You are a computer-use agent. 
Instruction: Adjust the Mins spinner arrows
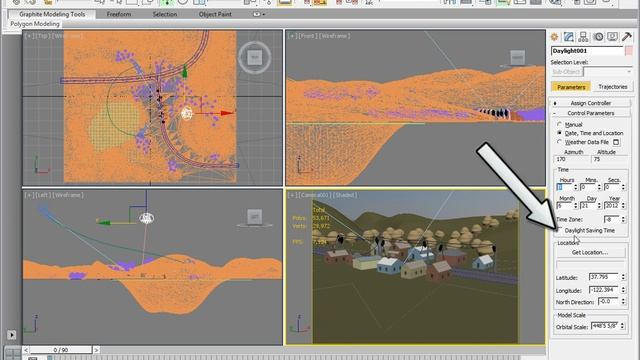pos(599,187)
